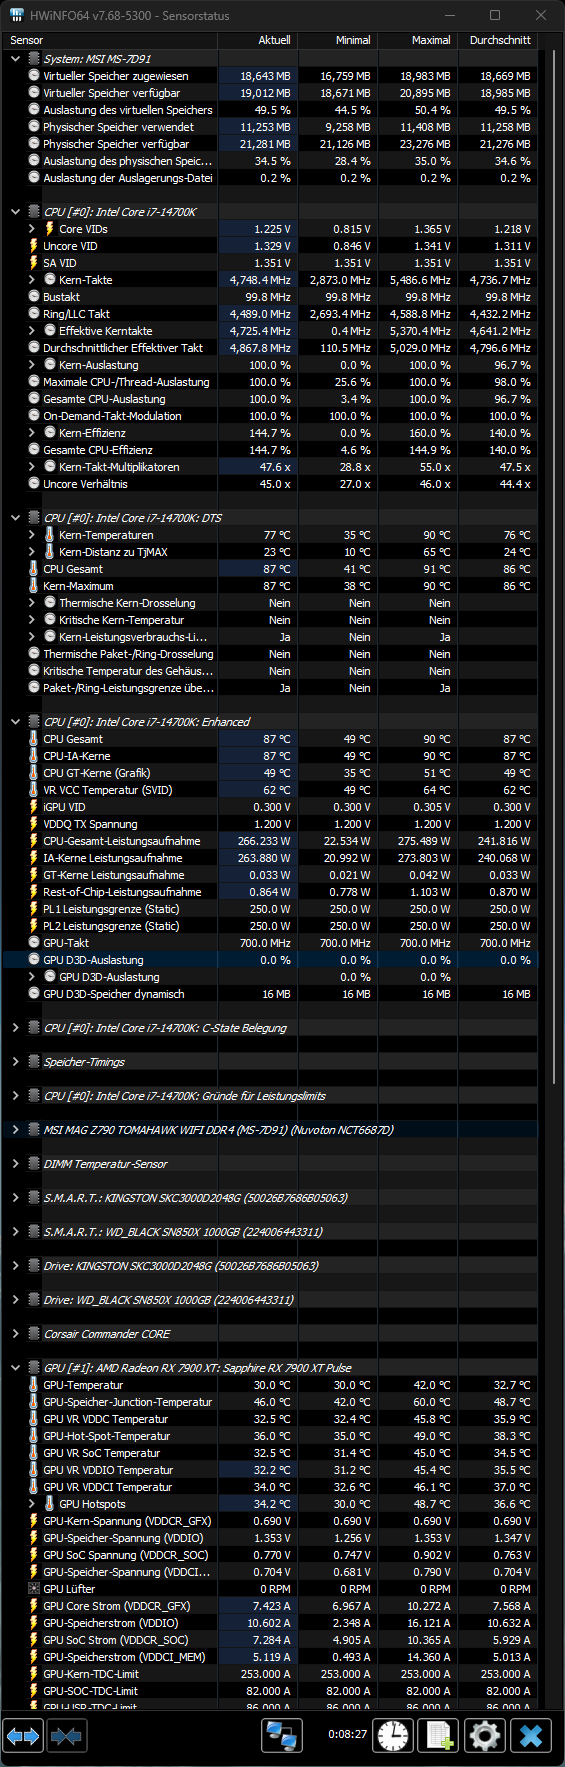The height and width of the screenshot is (1767, 565).
Task: Expand the Kern-Auslastung row
Action: pyautogui.click(x=31, y=365)
